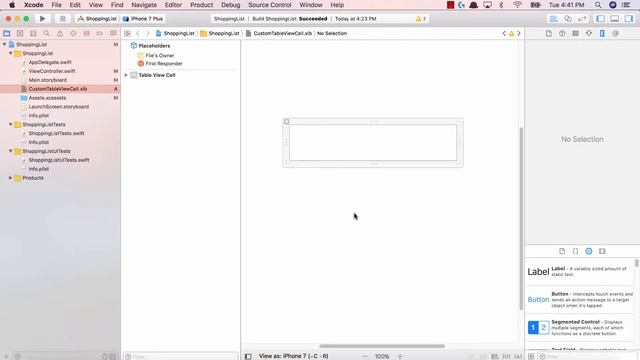Collapse the ShoppingList project root
The height and width of the screenshot is (360, 640).
[4, 44]
